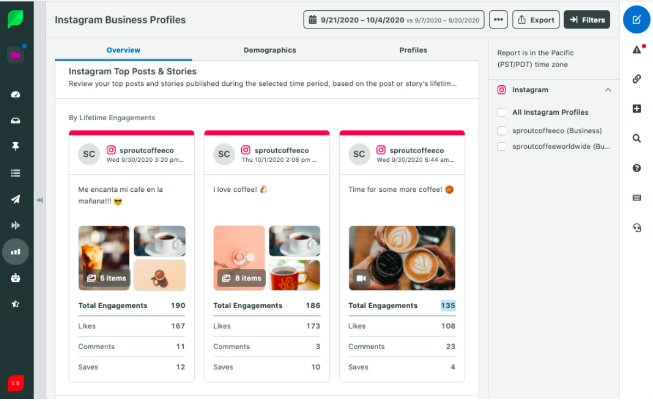Viewport: 653px width, 401px height.
Task: Click the link chain icon on right rail
Action: 637,79
